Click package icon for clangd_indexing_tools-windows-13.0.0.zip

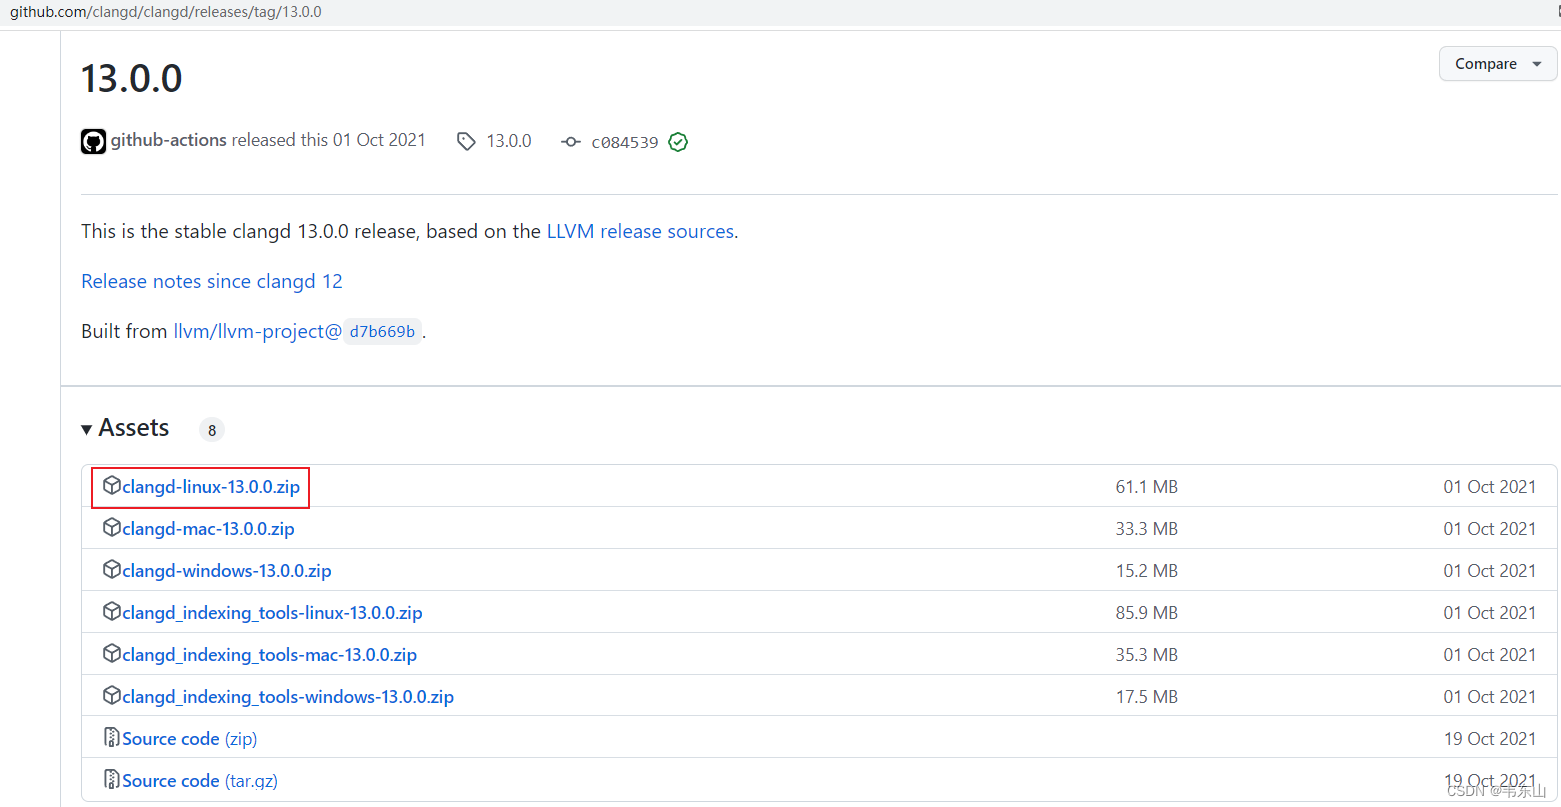(112, 696)
